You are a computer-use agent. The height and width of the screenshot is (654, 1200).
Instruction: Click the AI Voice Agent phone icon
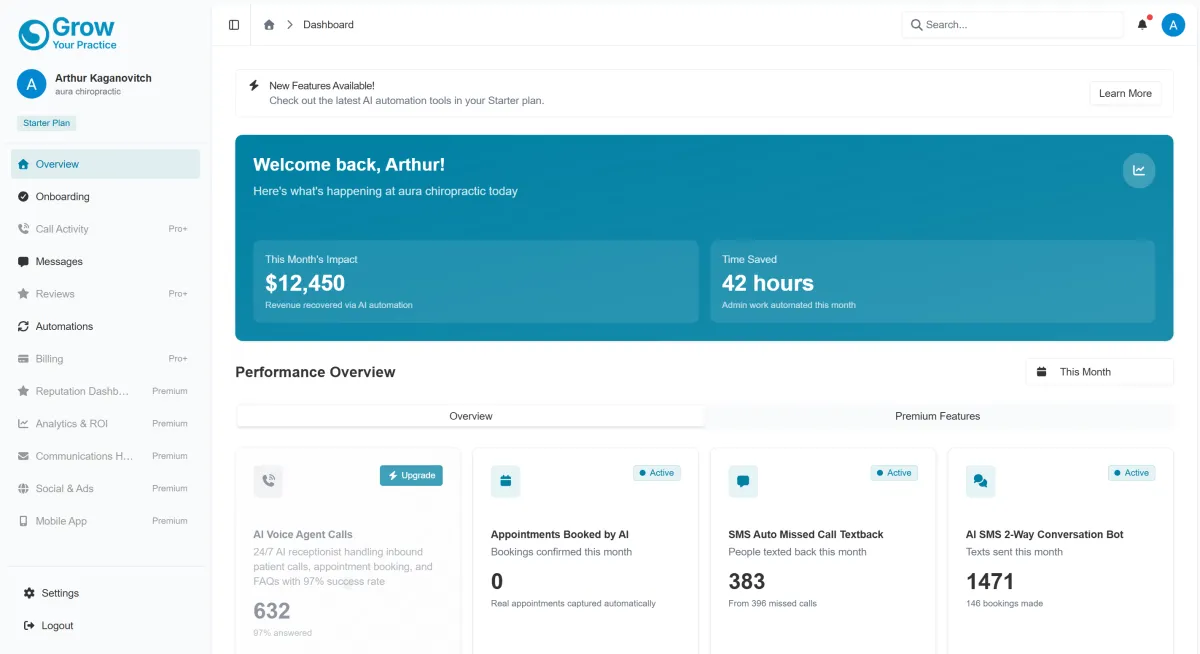[x=268, y=481]
